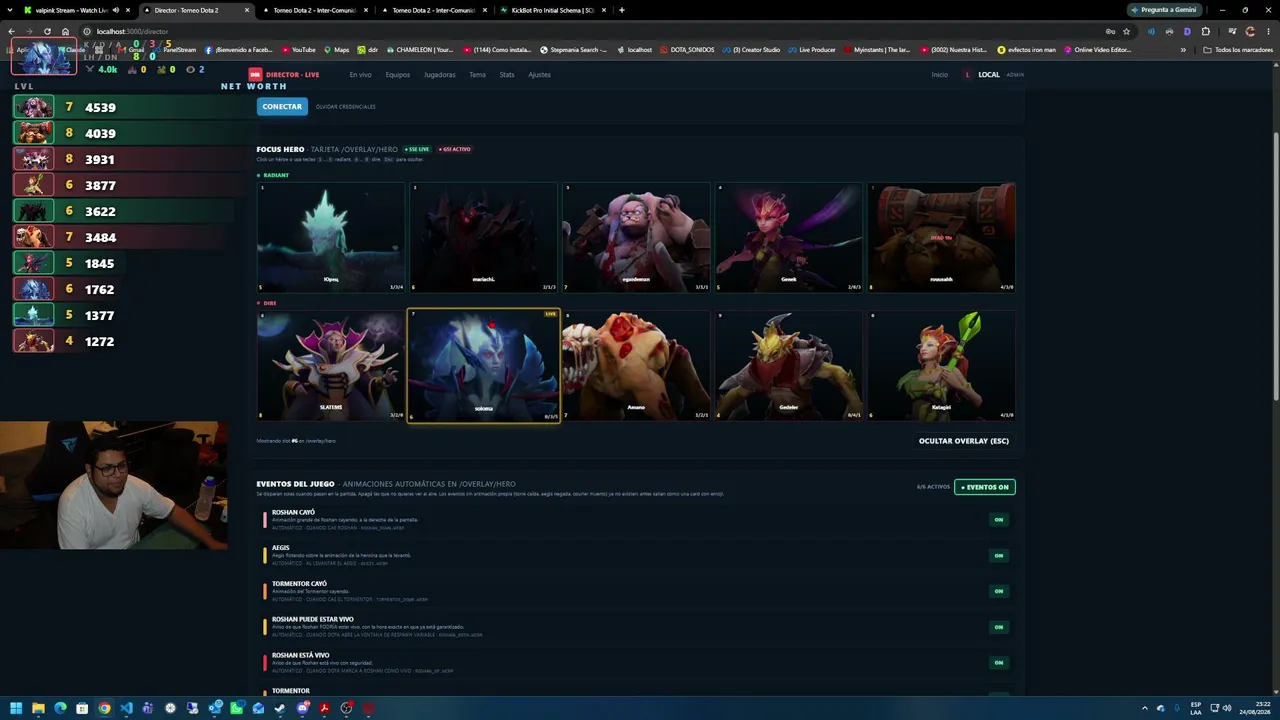The image size is (1280, 720).
Task: Go to the browser home page icon
Action: [65, 31]
